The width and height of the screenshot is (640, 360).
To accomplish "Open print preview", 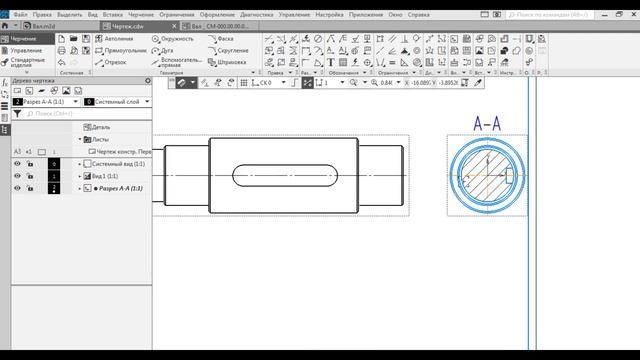I will pos(73,51).
